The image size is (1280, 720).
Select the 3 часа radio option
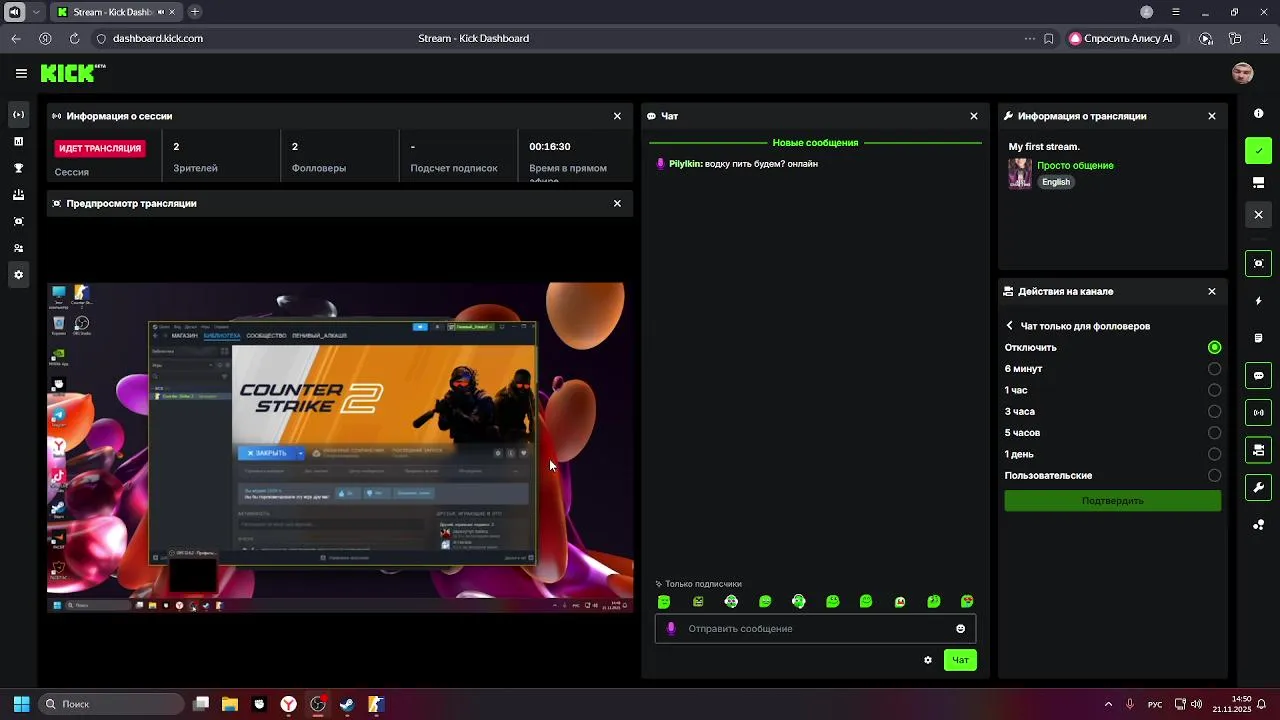[x=1214, y=412]
